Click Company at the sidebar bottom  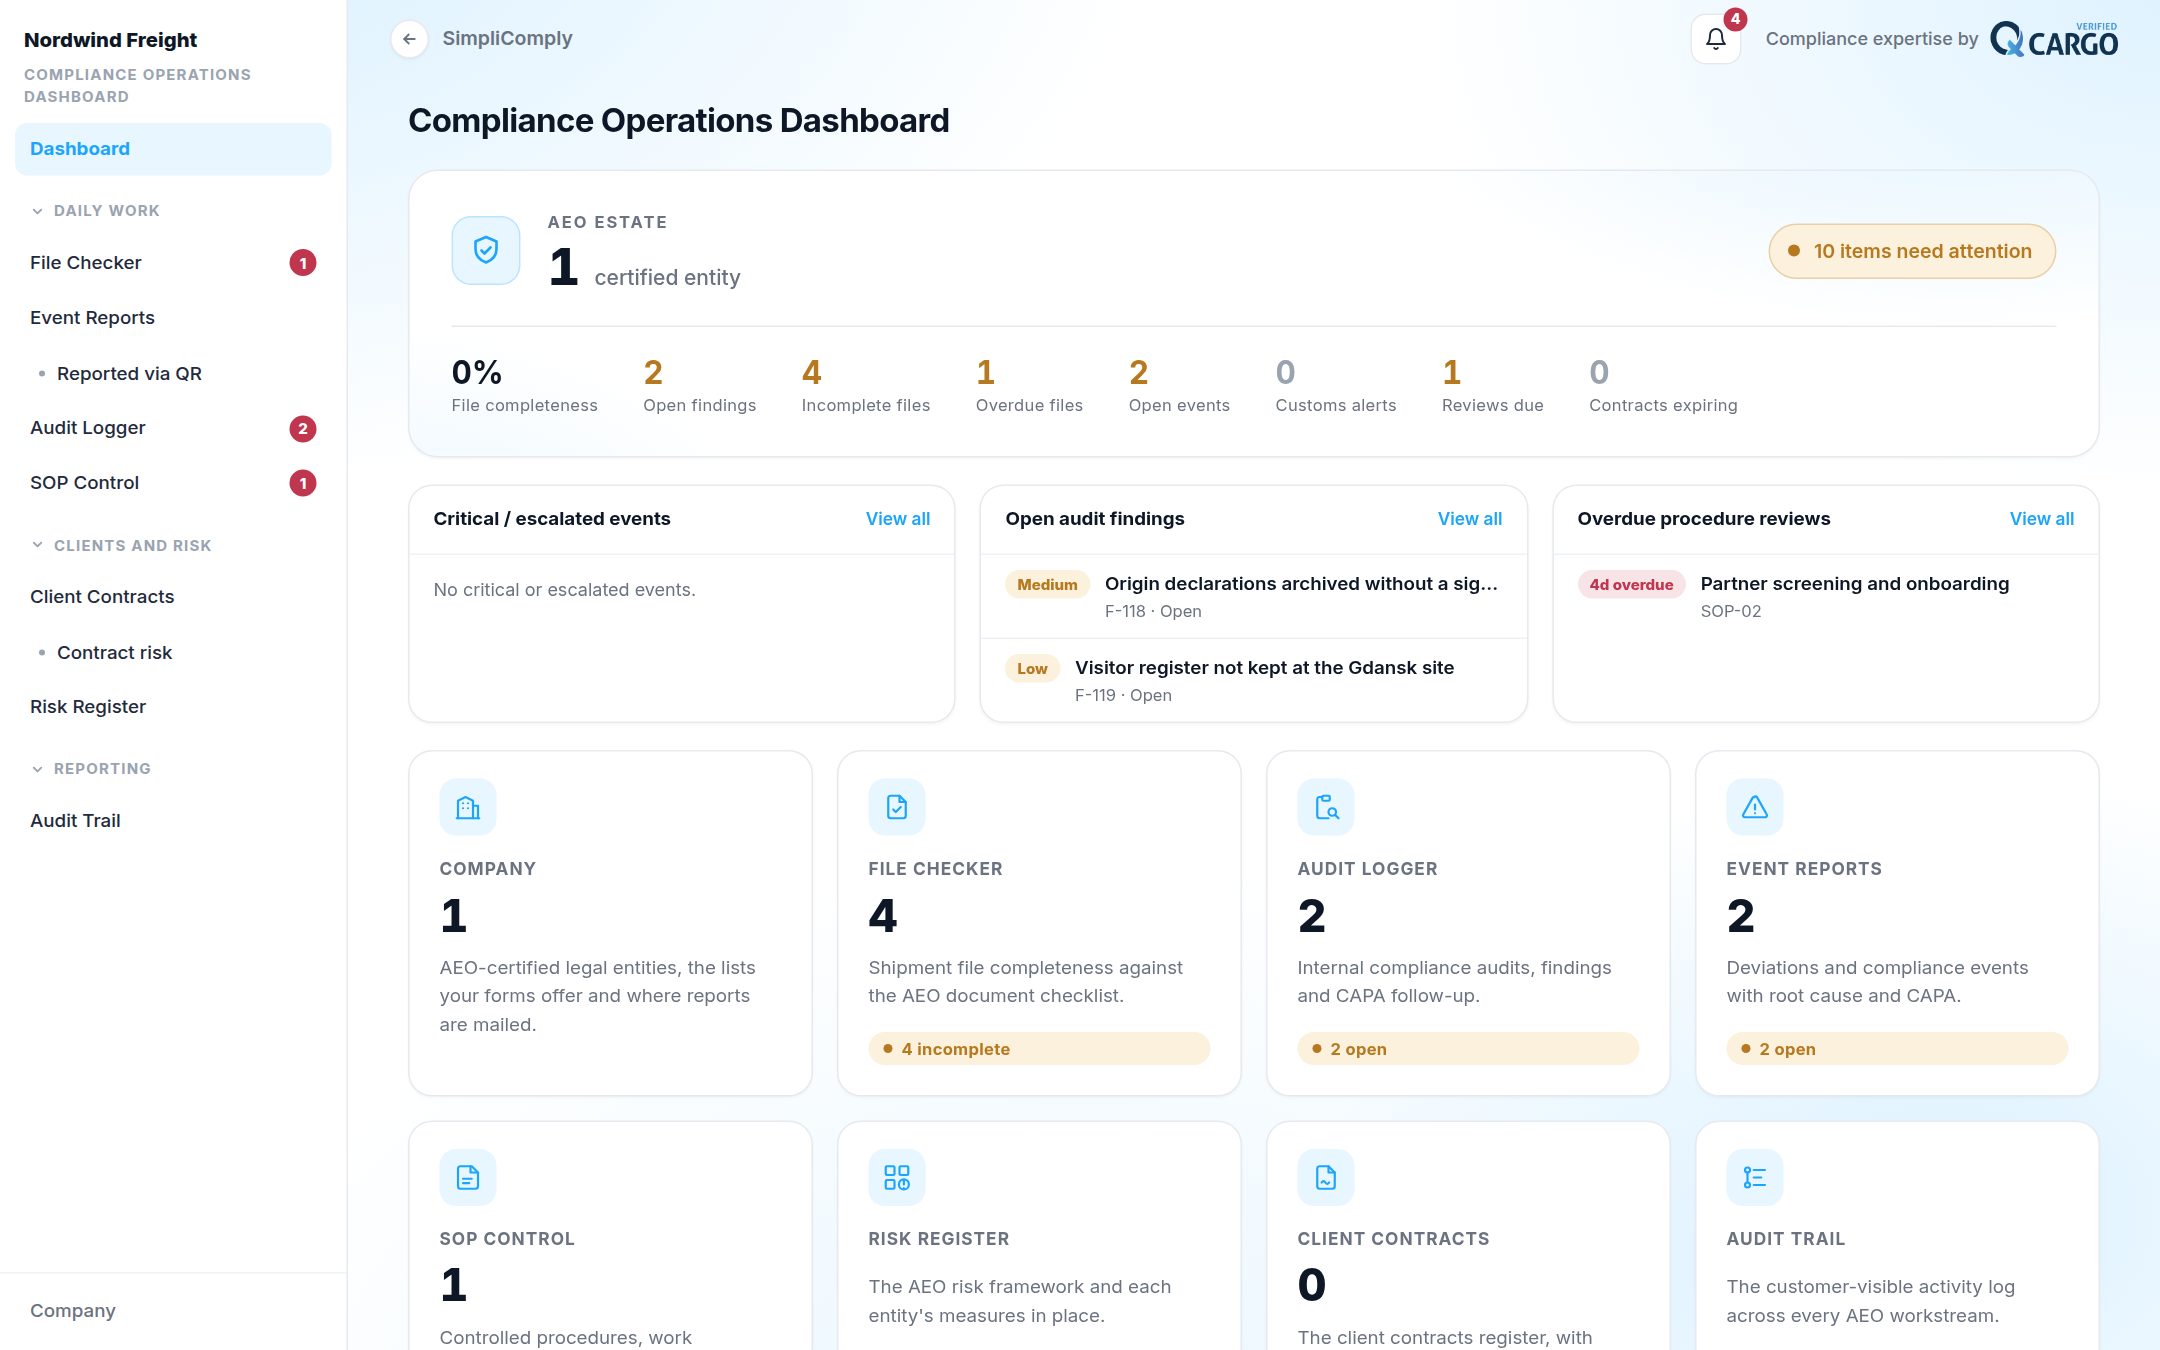click(x=73, y=1311)
